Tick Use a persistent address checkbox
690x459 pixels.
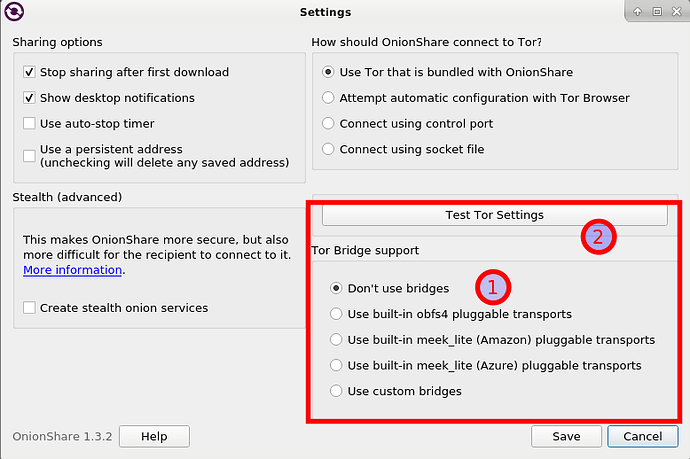pos(30,156)
